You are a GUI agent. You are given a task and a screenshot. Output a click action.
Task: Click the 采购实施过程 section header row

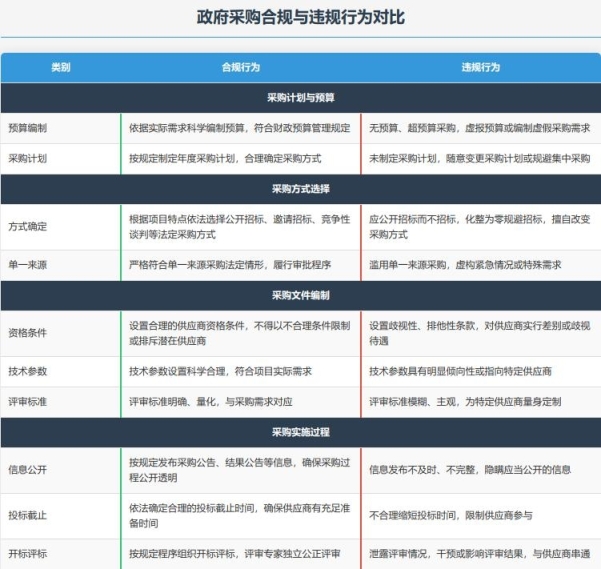(x=300, y=432)
